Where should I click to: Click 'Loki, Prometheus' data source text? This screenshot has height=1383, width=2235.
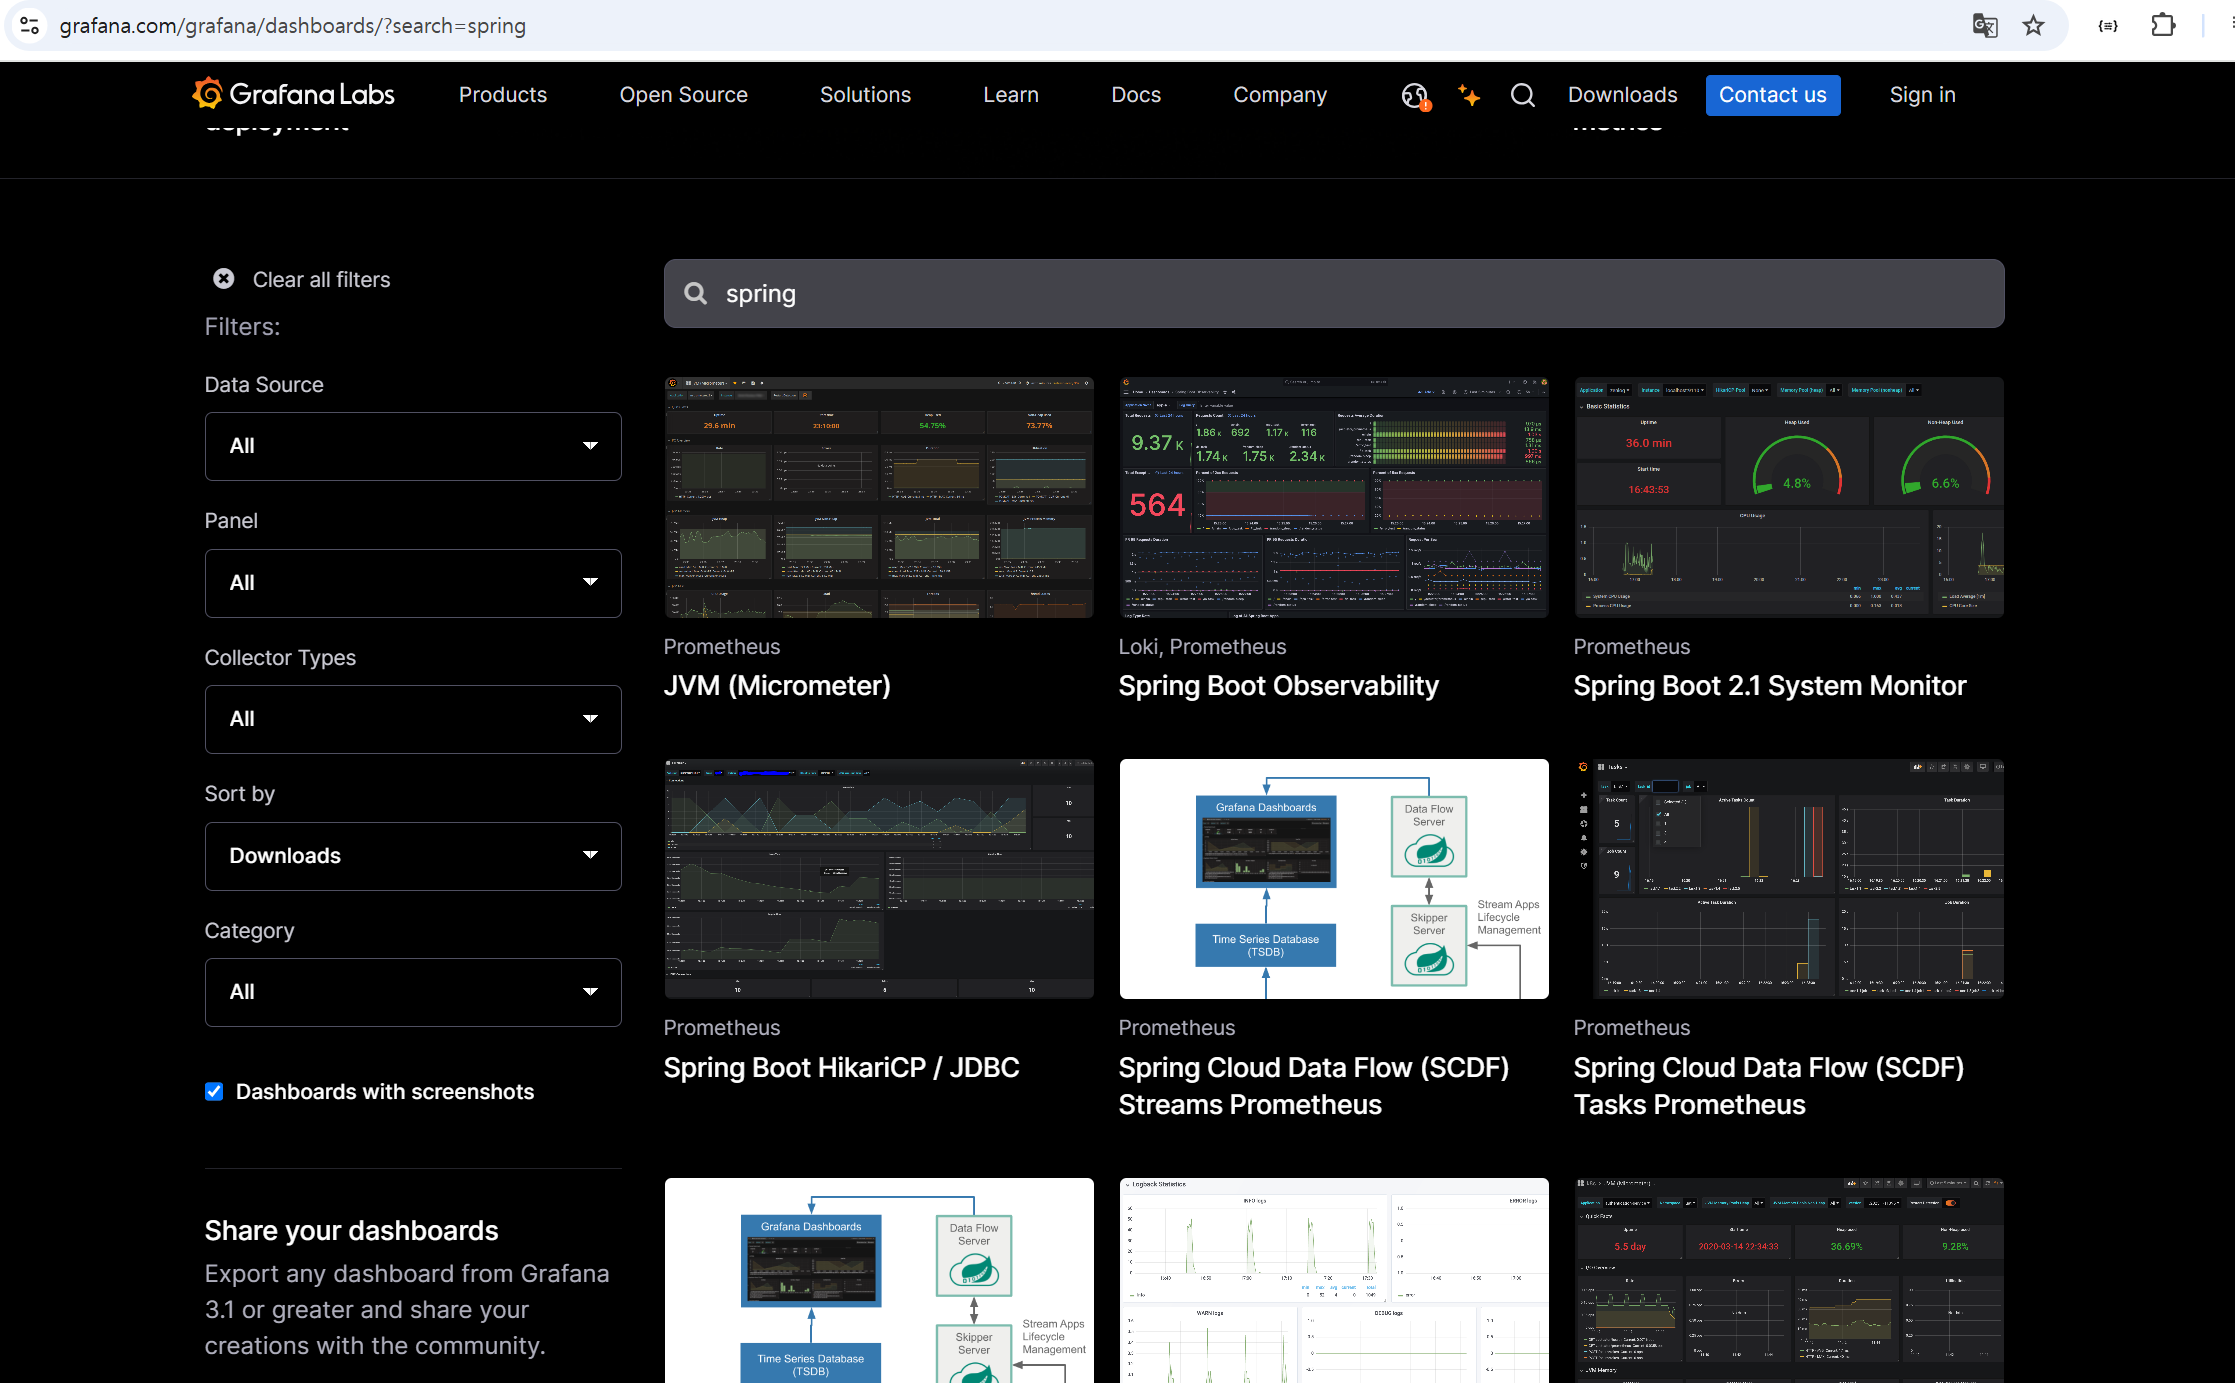click(1202, 647)
